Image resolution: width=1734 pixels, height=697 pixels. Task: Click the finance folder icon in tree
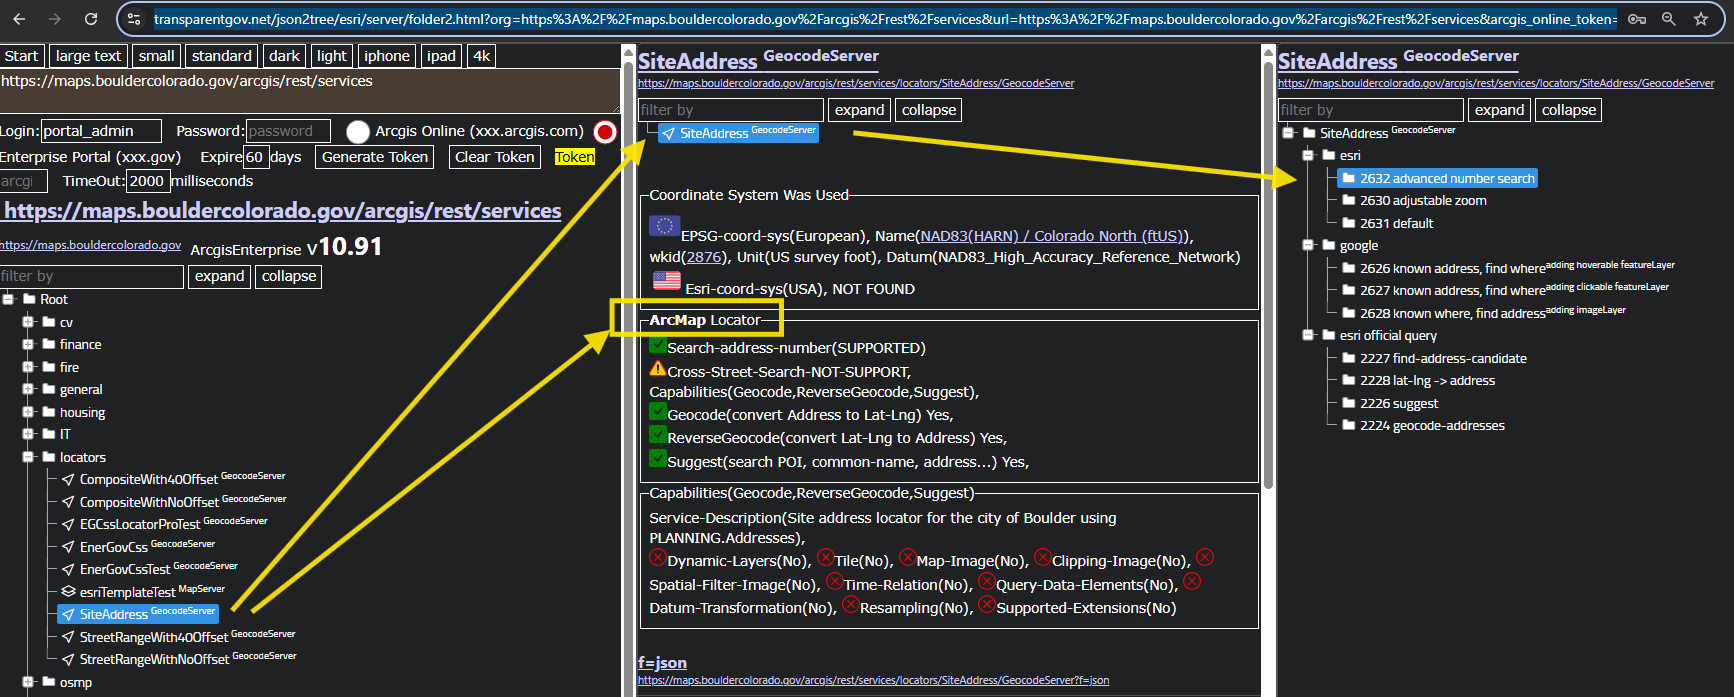[48, 344]
